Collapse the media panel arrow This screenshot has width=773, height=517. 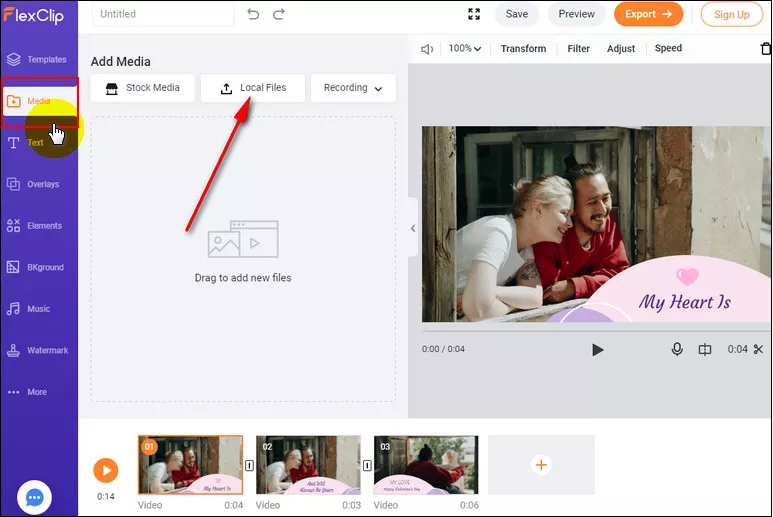tap(413, 228)
